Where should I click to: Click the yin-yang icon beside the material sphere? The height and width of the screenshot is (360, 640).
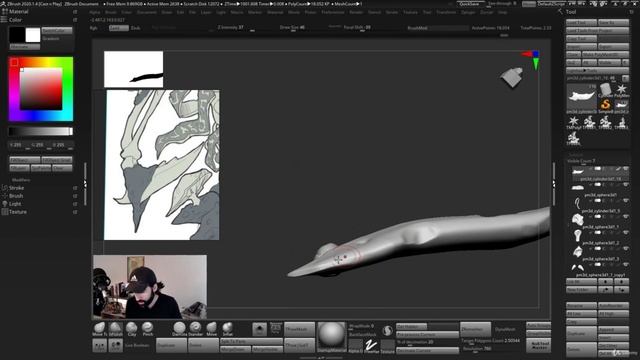click(x=387, y=330)
